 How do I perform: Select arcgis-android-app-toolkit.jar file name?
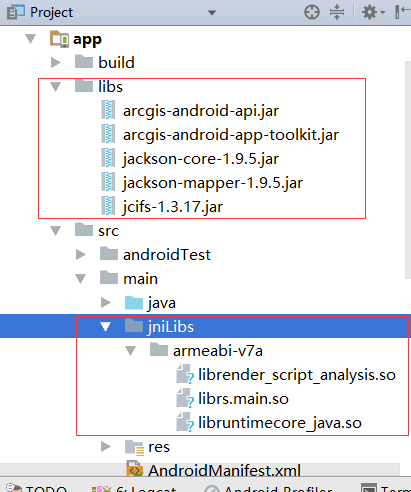(x=231, y=135)
